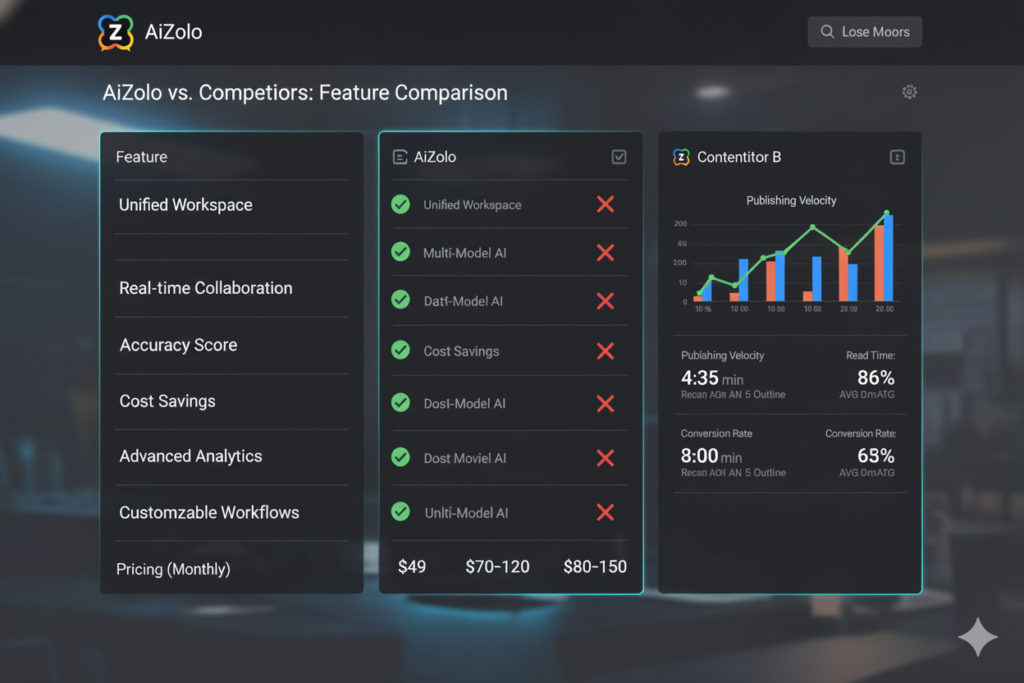This screenshot has width=1024, height=683.
Task: Toggle the red X next to Unlti-Model AI
Action: point(605,512)
